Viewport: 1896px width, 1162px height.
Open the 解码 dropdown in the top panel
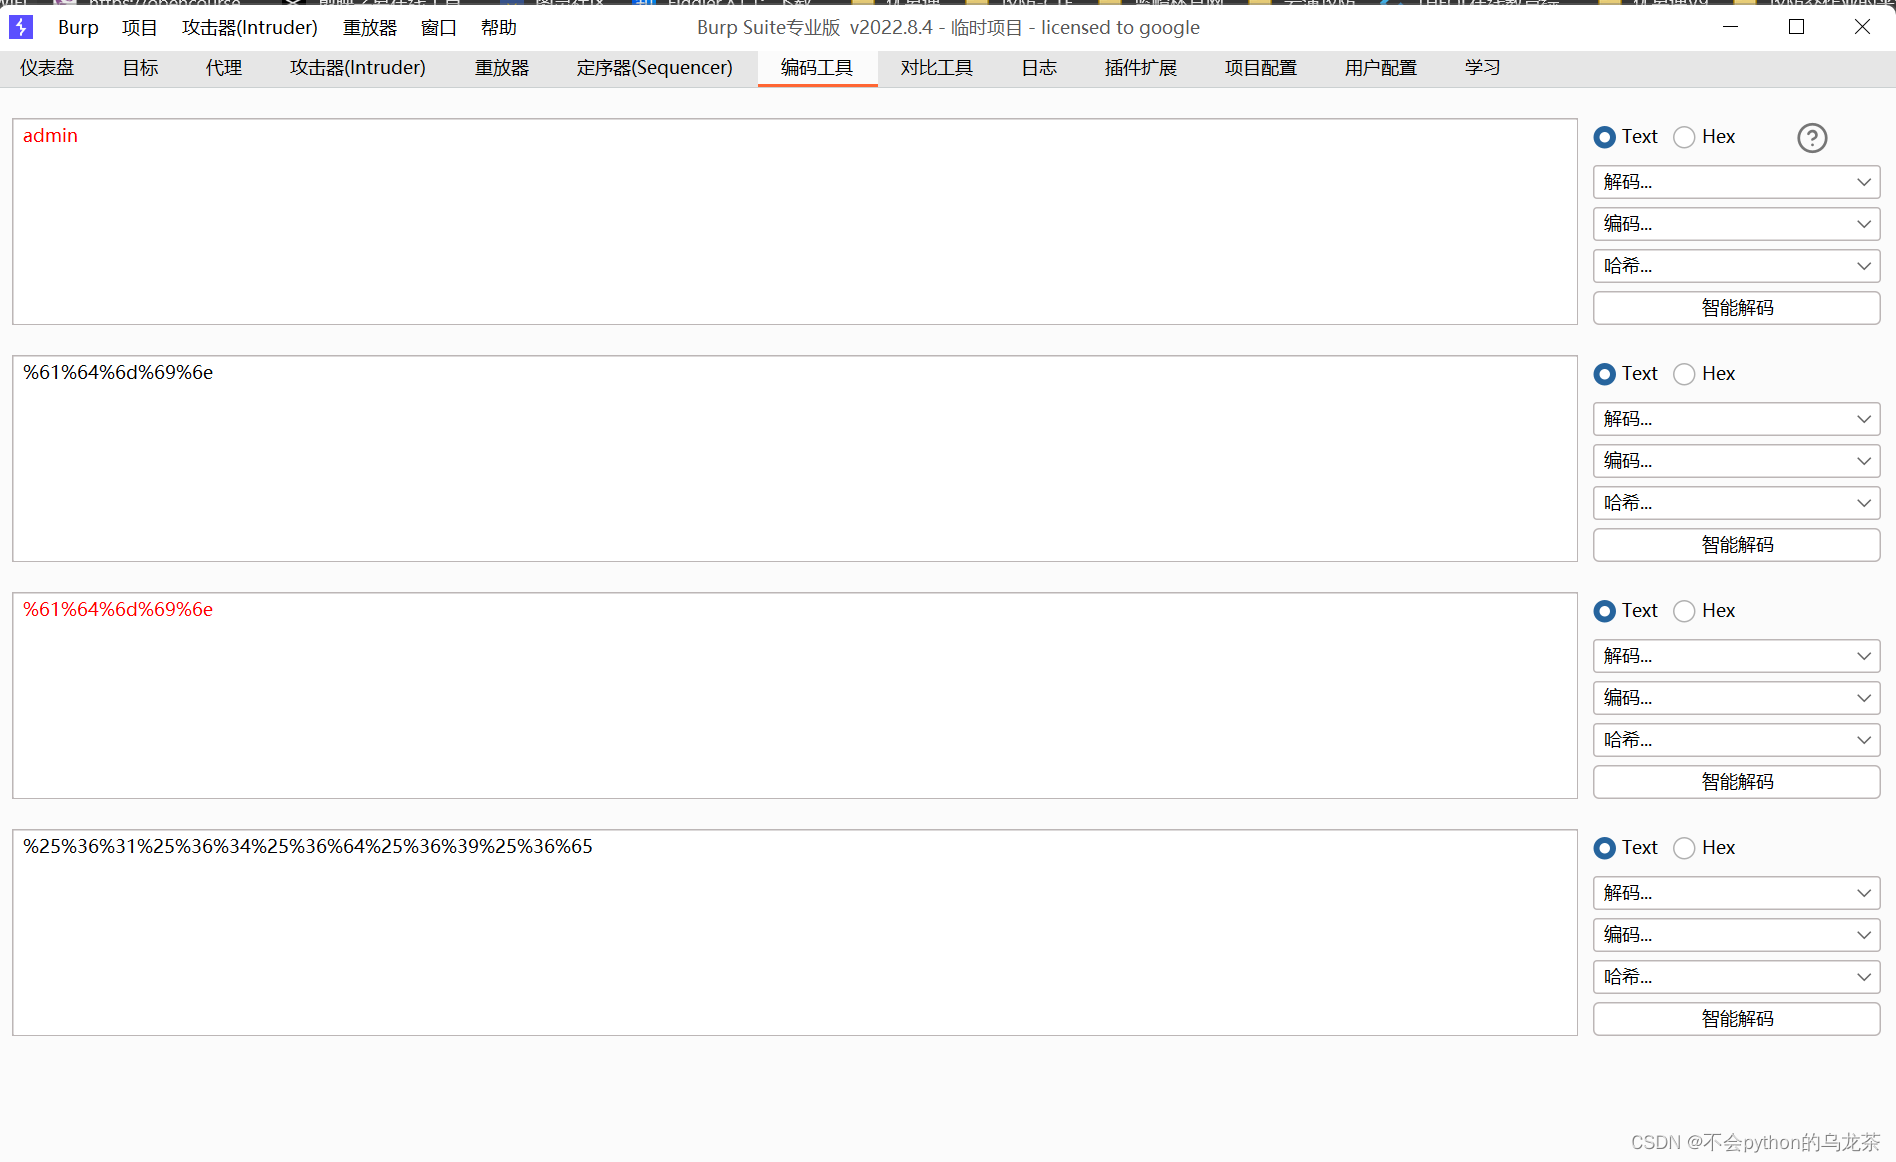pyautogui.click(x=1735, y=181)
